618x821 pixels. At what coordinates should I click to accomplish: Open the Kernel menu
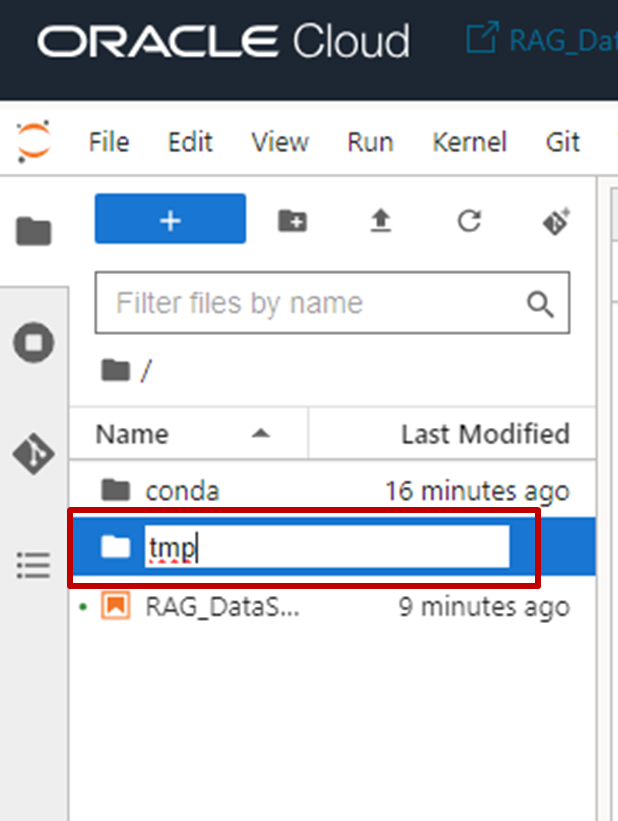coord(470,142)
